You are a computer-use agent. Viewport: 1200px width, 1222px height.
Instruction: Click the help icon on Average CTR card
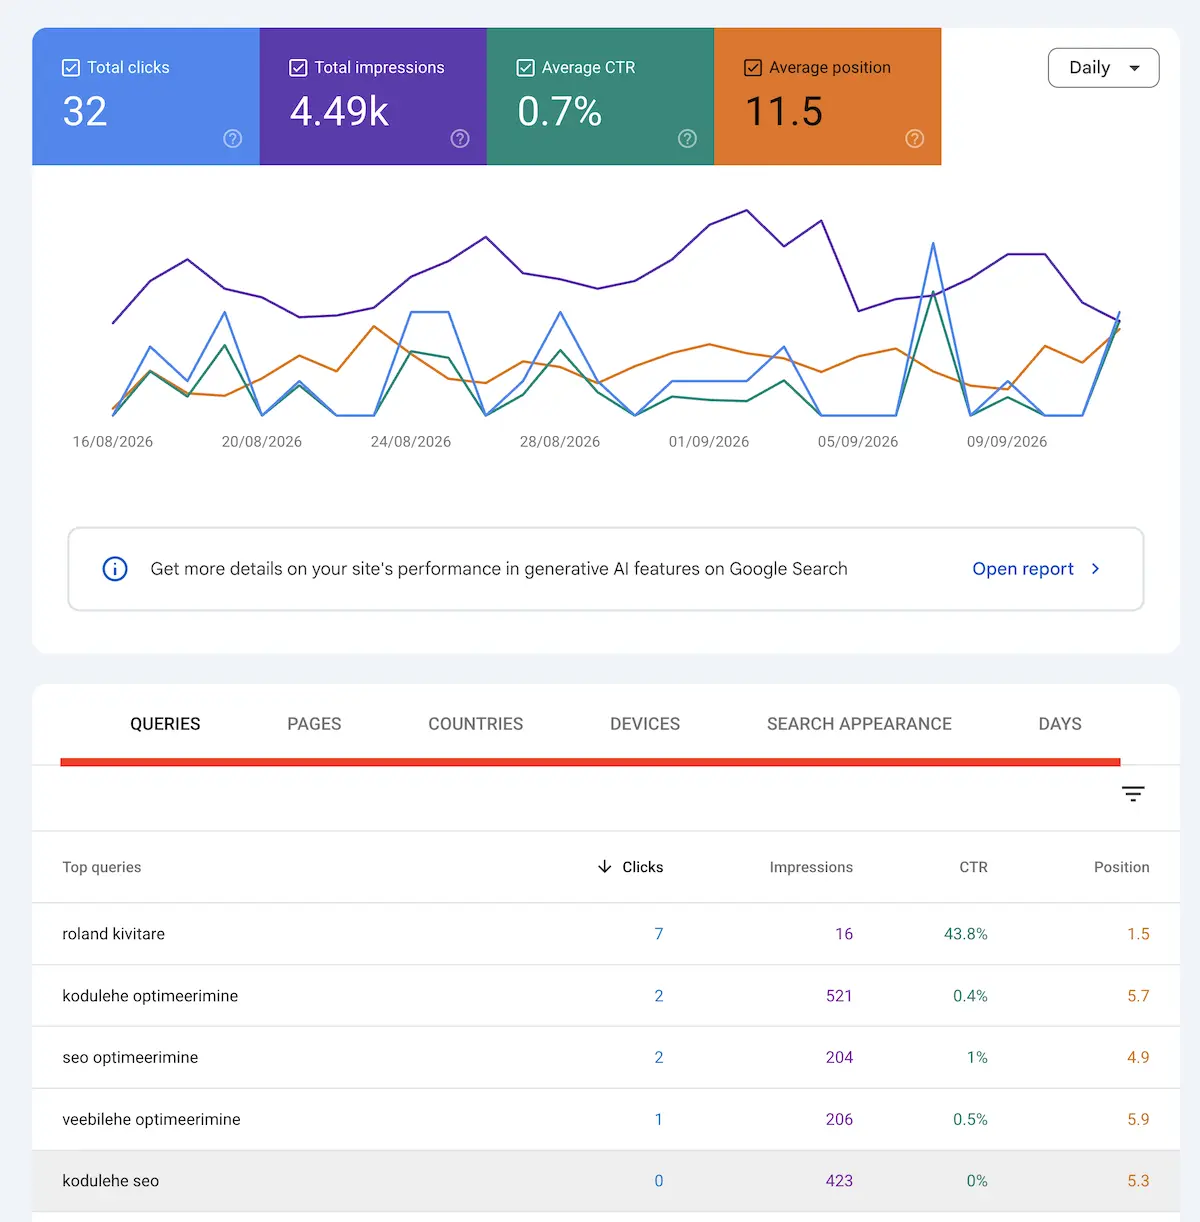coord(687,139)
